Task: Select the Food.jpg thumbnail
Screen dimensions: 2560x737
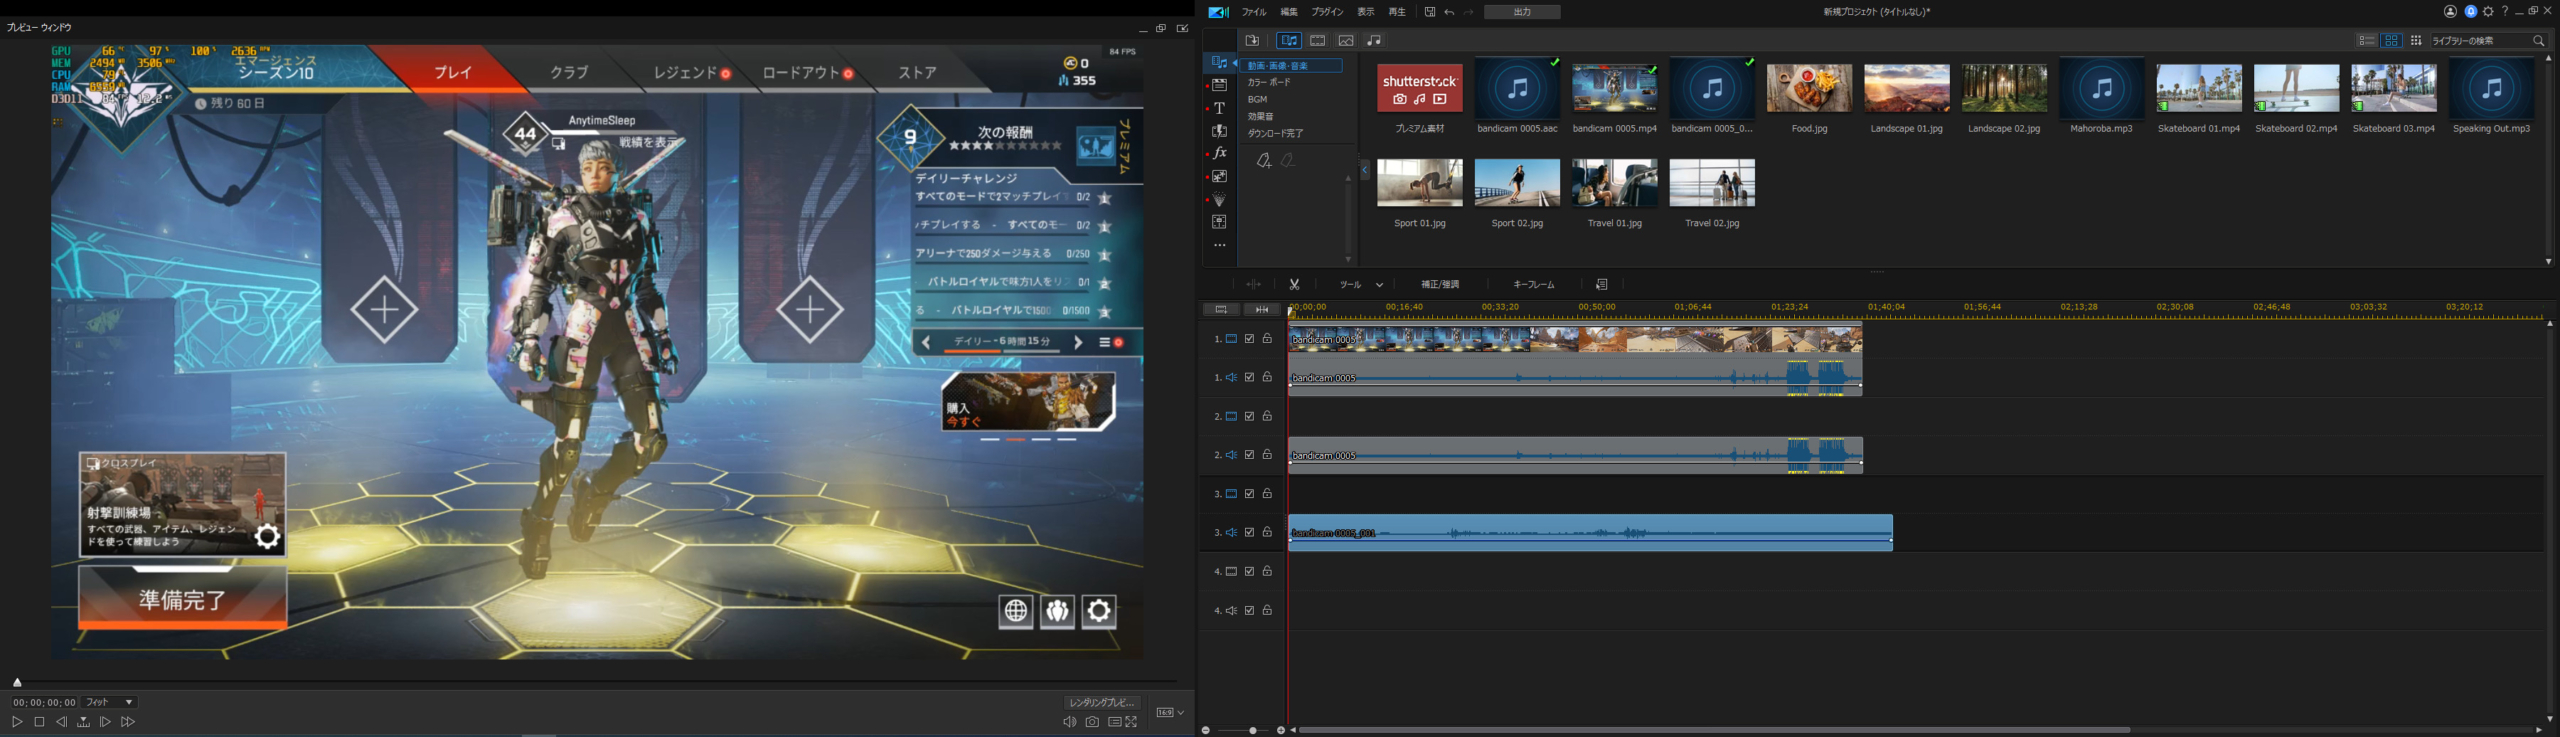Action: tap(1809, 90)
